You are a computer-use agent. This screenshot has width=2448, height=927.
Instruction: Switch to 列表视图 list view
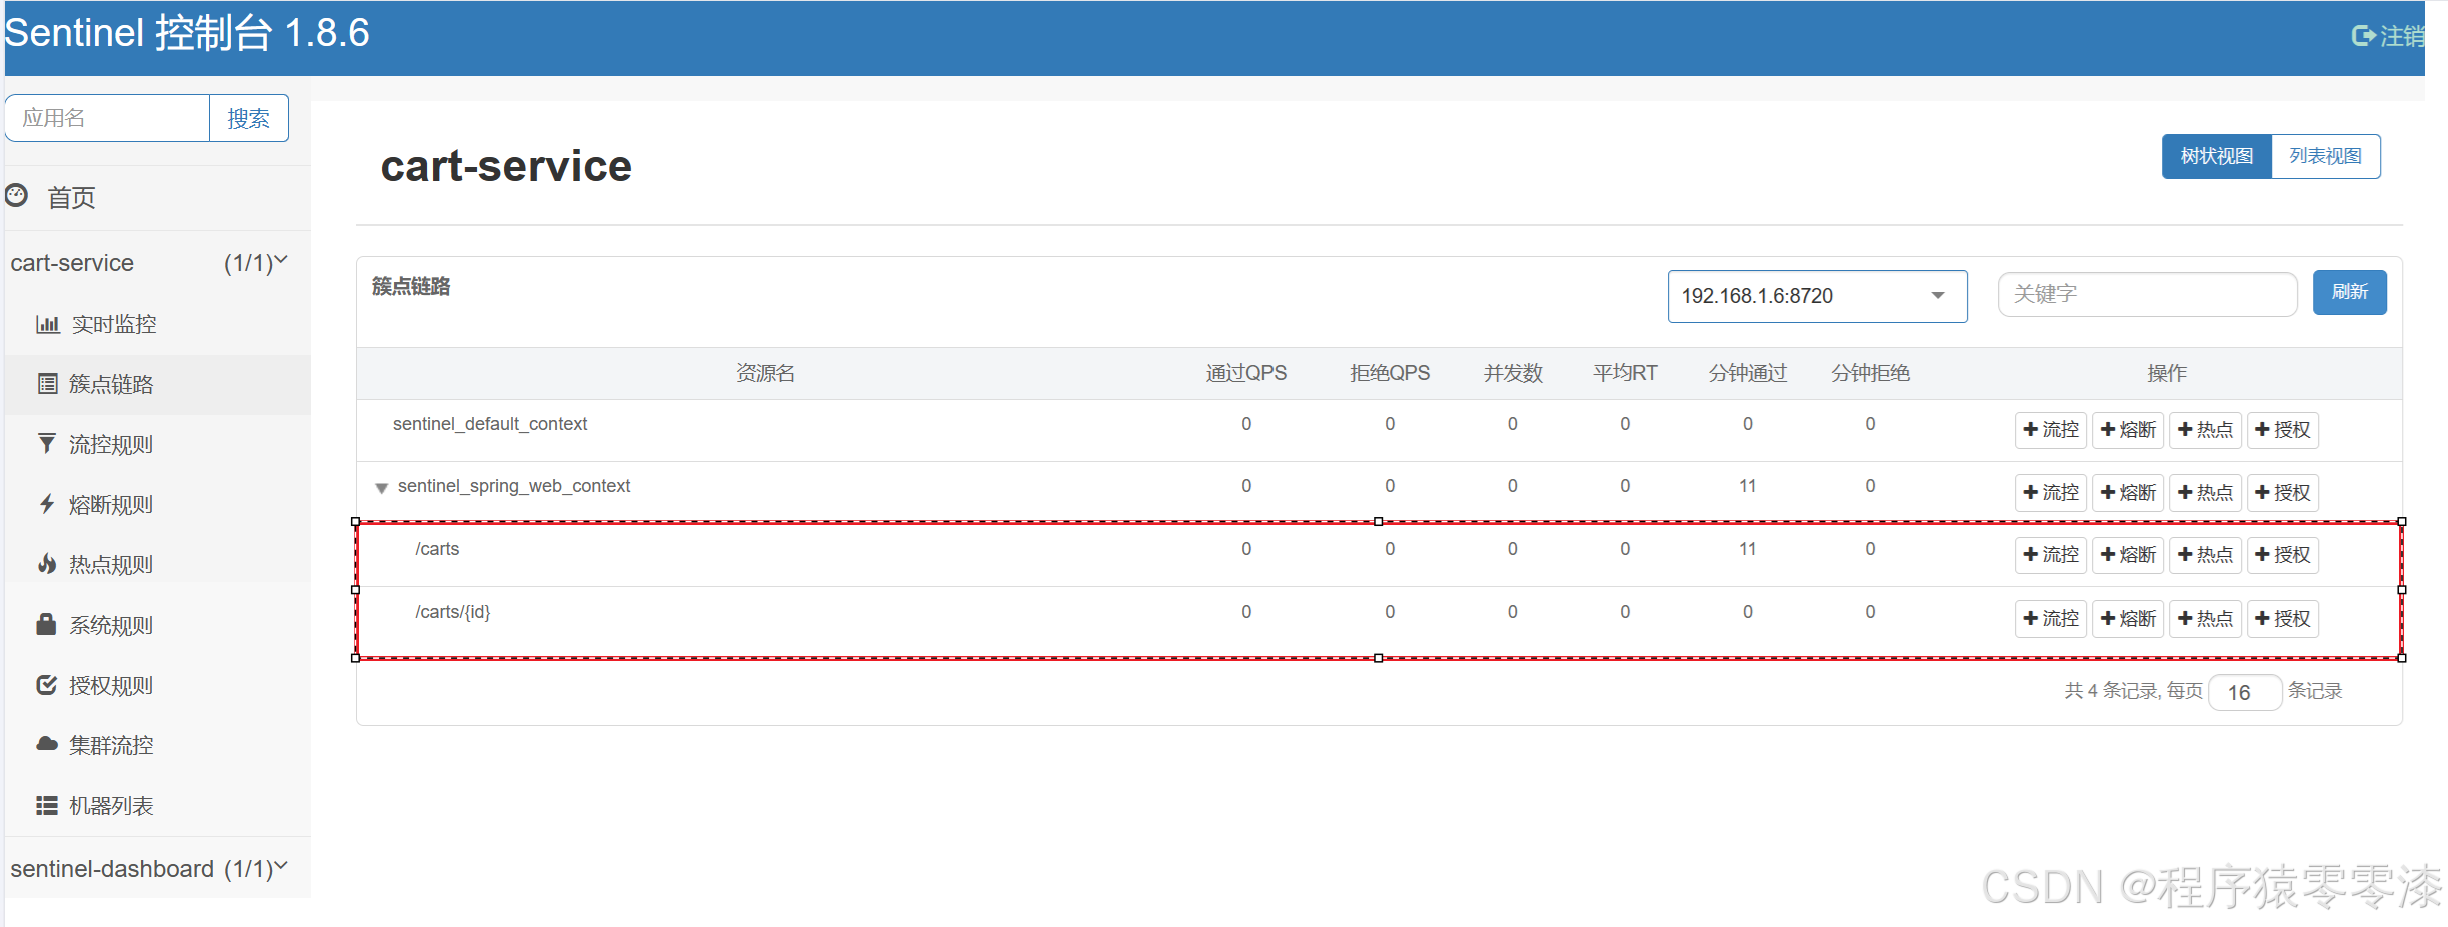click(x=2326, y=157)
